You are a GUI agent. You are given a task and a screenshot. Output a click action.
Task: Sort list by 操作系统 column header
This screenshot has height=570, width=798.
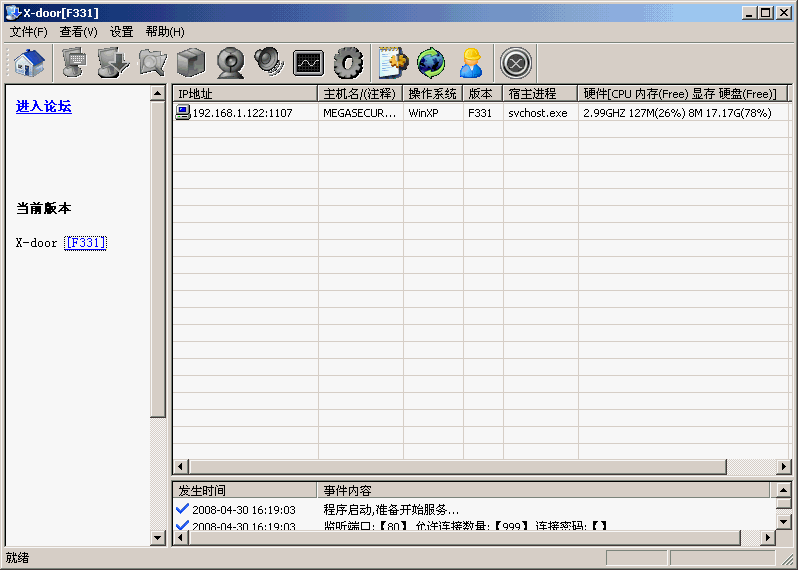432,94
